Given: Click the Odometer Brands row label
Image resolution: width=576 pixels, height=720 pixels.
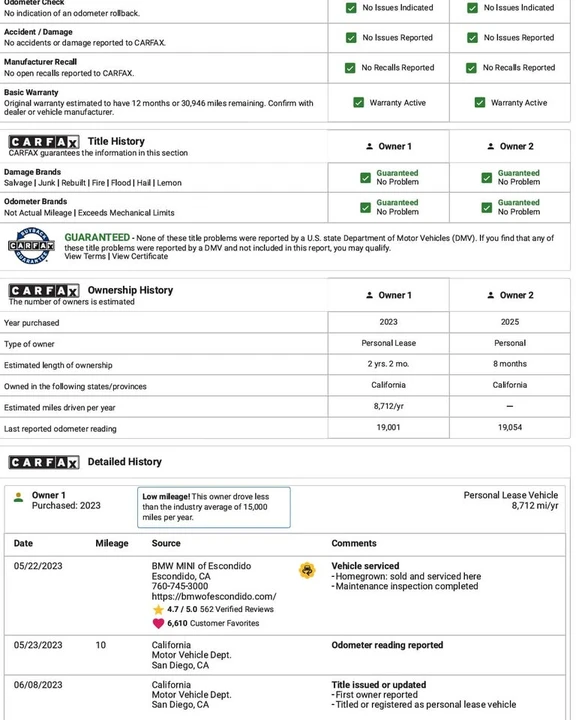Looking at the screenshot, I should click(35, 202).
